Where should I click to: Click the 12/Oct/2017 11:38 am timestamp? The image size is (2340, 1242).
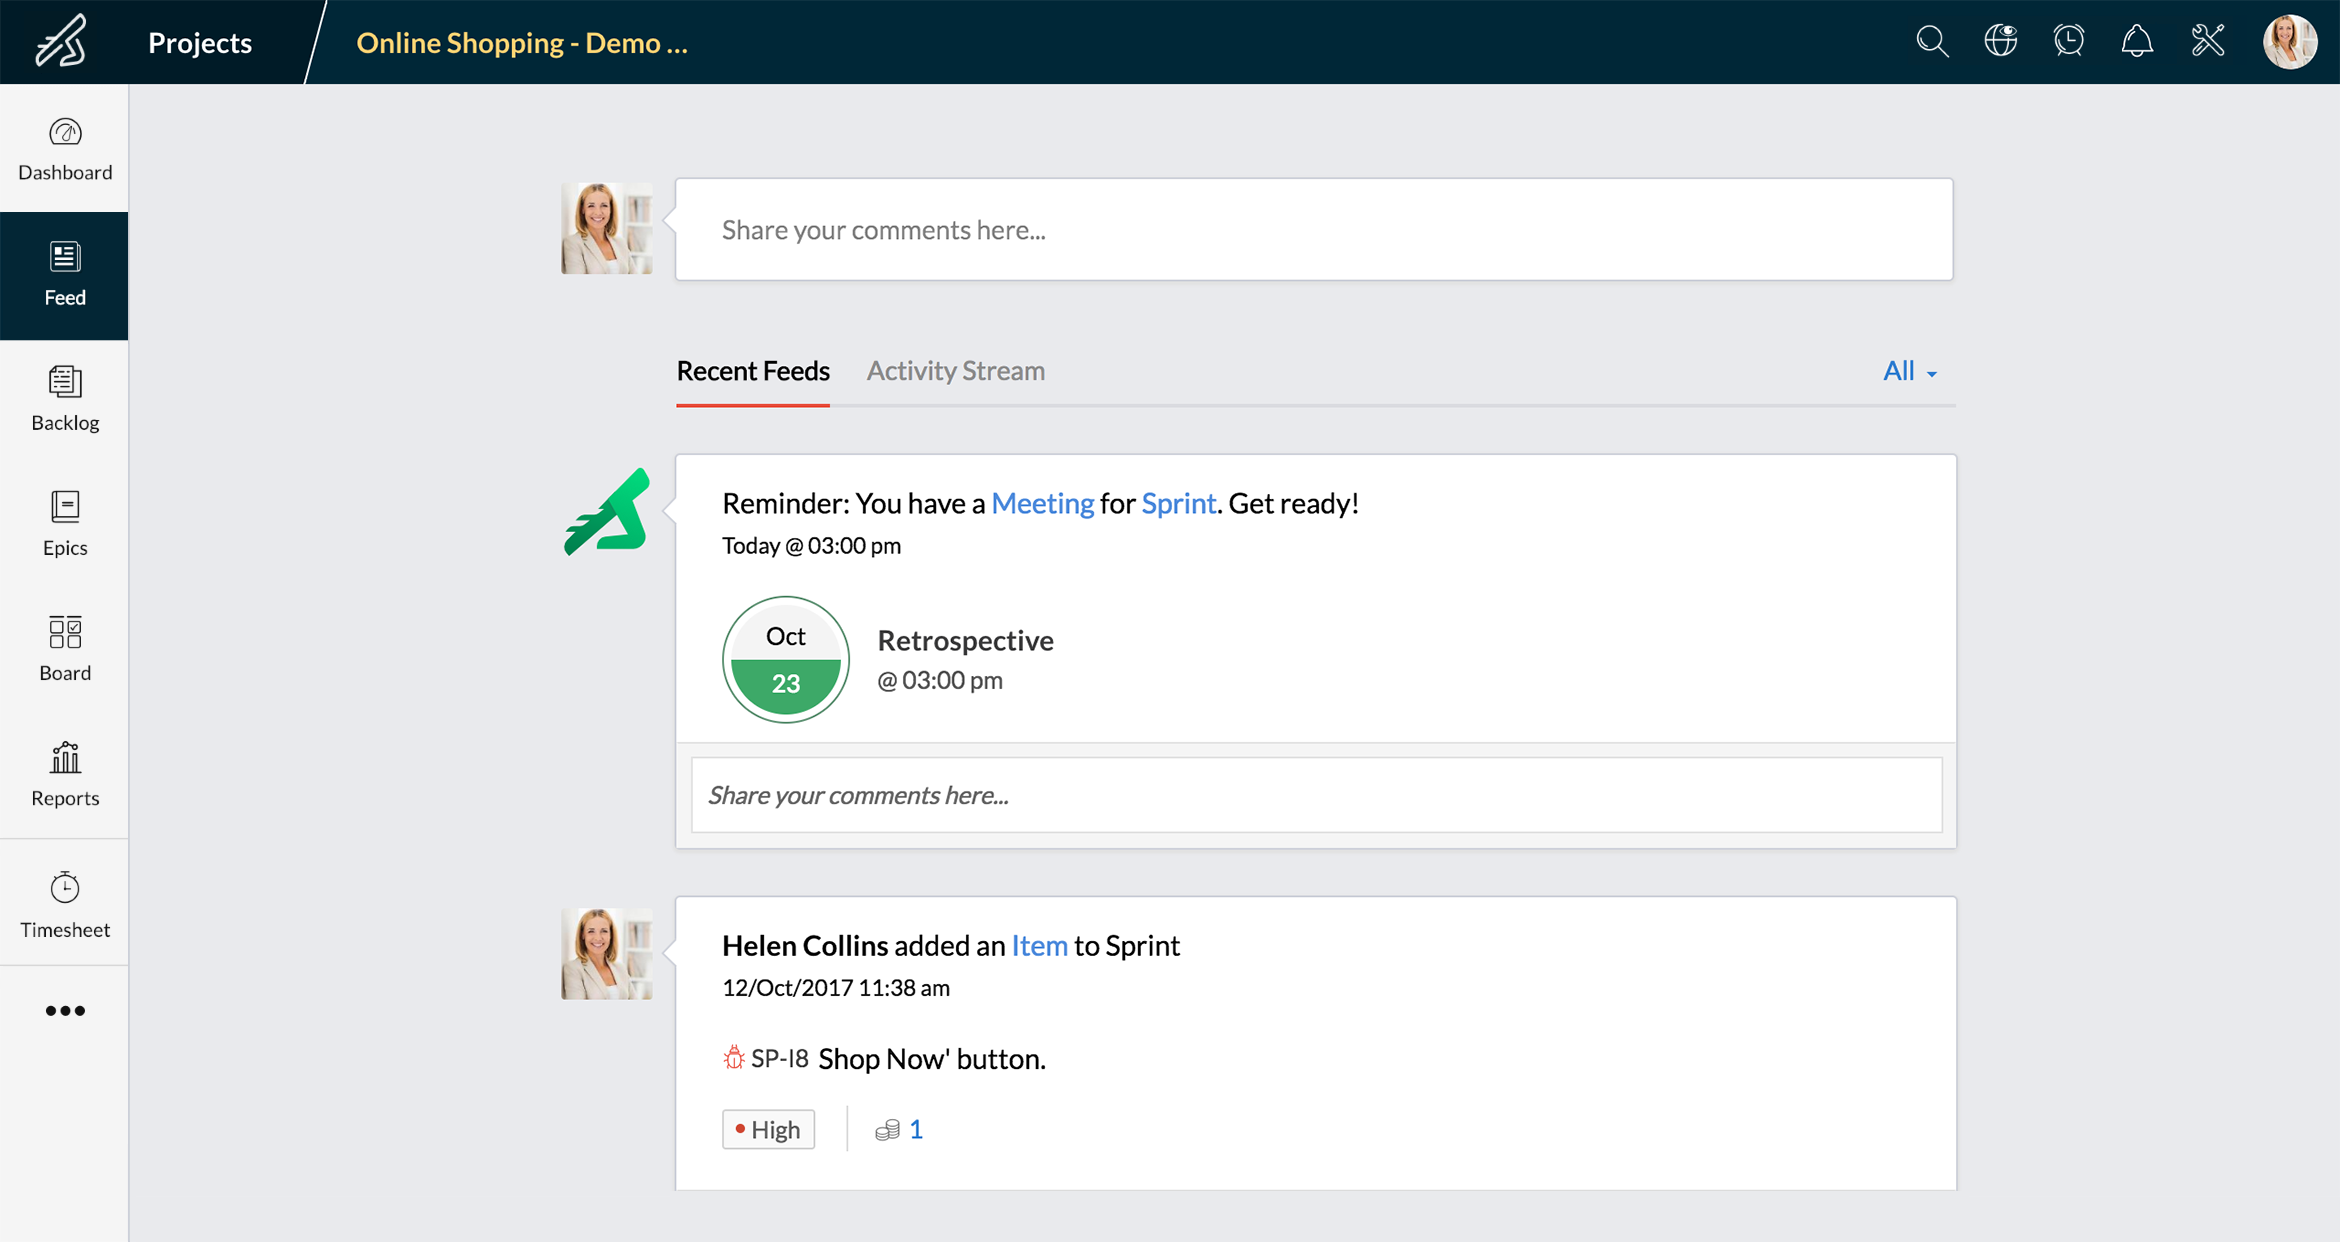point(836,988)
